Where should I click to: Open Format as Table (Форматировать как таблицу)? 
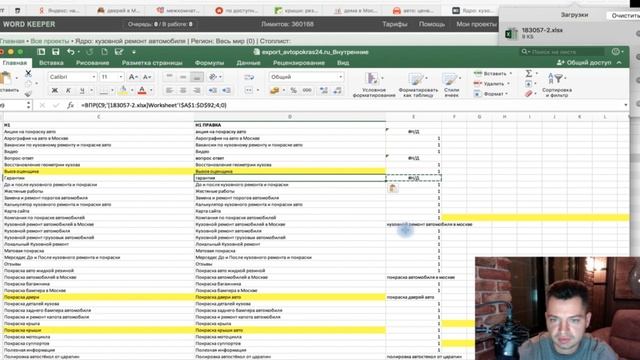pyautogui.click(x=418, y=85)
